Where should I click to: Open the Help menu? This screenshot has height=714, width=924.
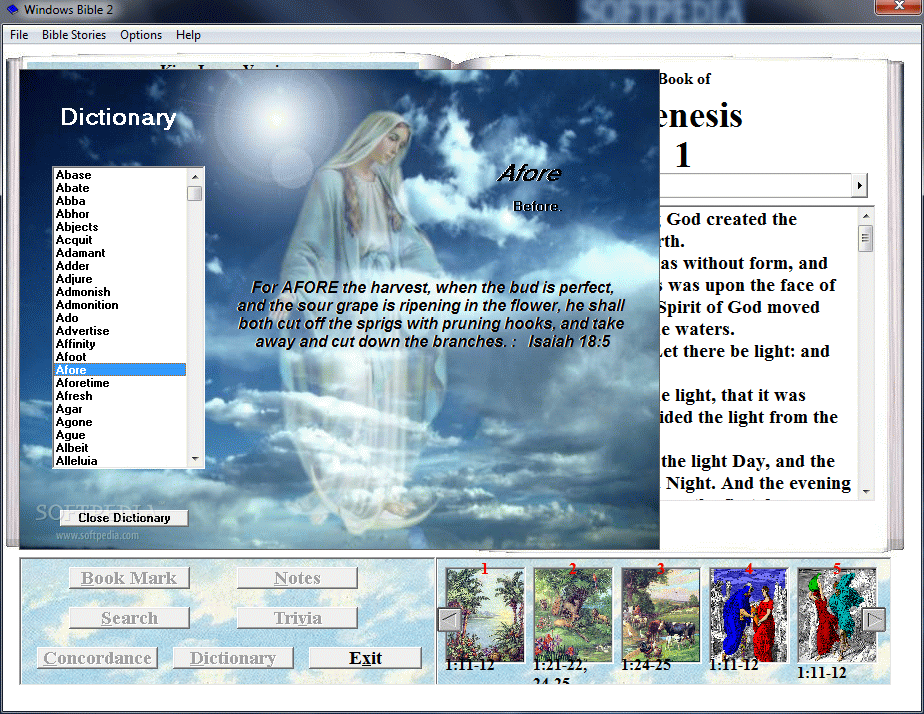coord(188,35)
